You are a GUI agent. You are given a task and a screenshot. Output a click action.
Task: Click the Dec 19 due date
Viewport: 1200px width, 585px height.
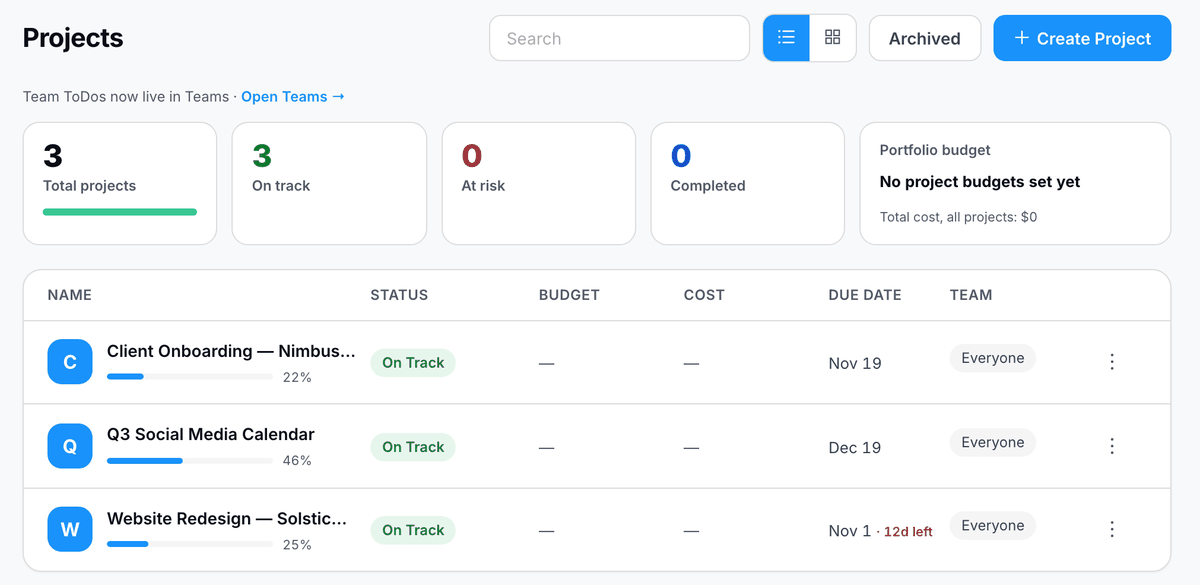click(x=855, y=447)
